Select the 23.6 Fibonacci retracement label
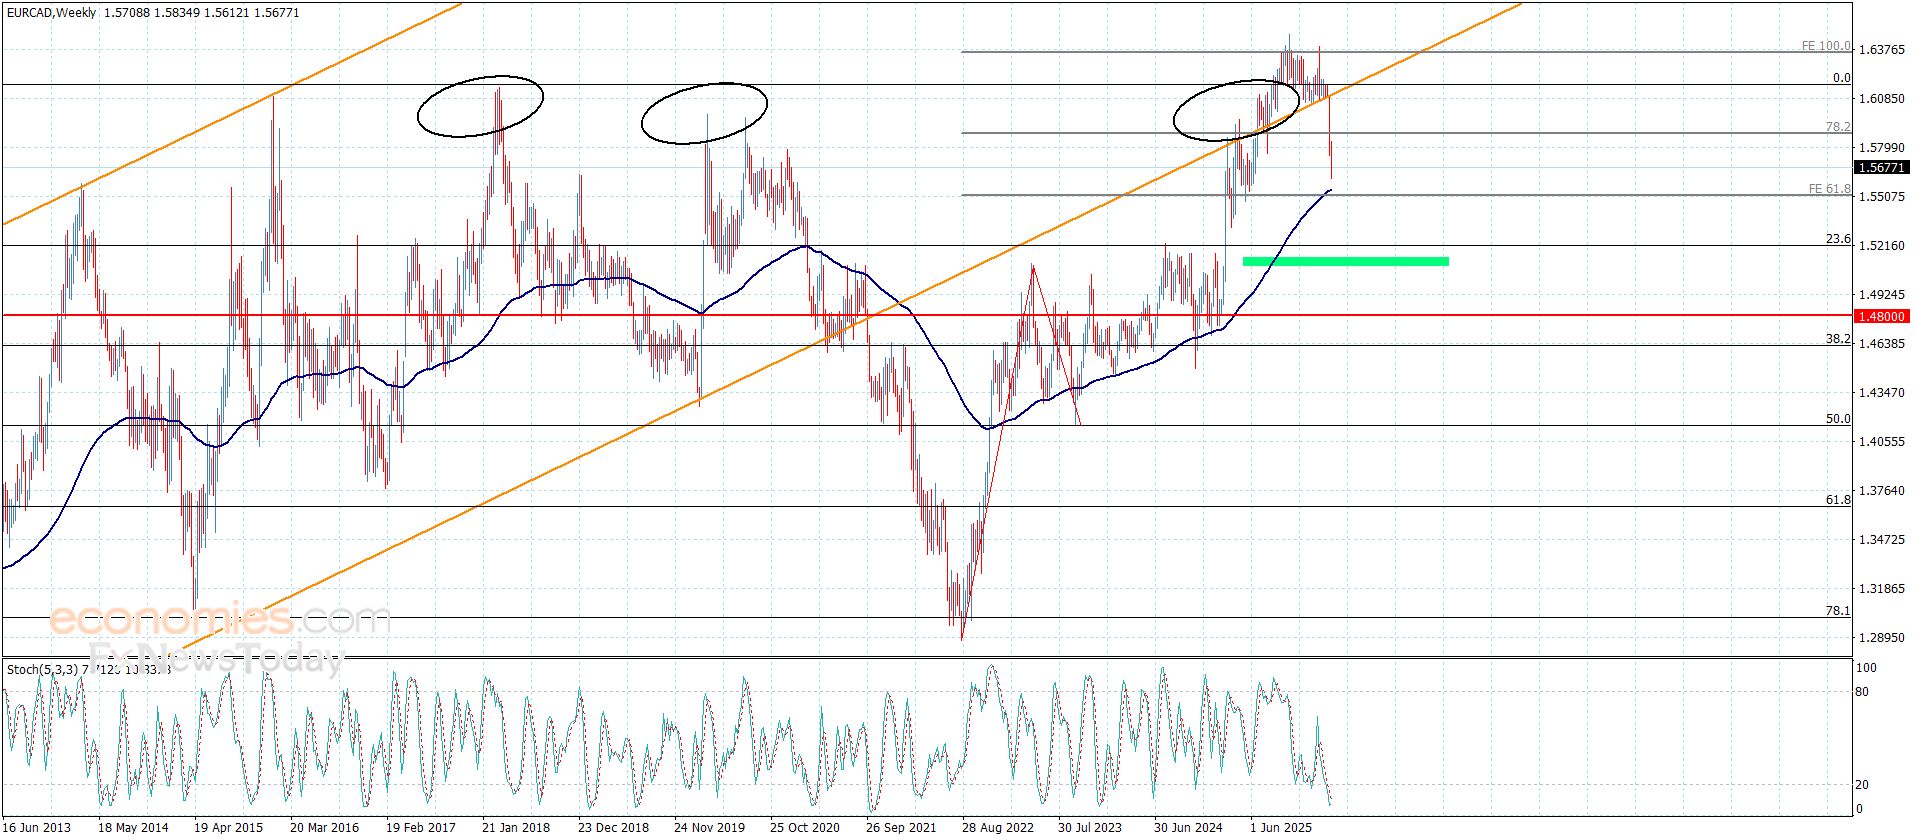Image resolution: width=1916 pixels, height=840 pixels. pyautogui.click(x=1838, y=240)
